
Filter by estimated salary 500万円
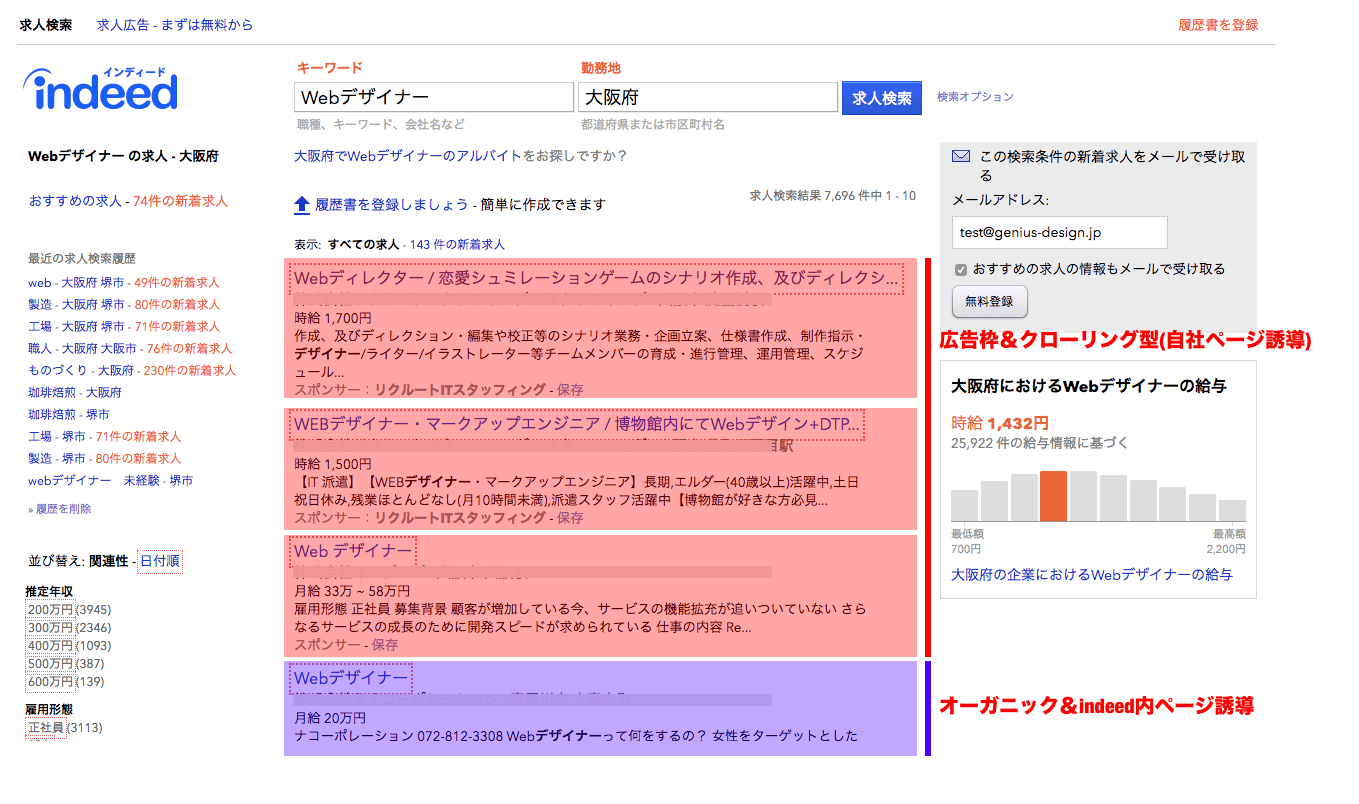[50, 664]
